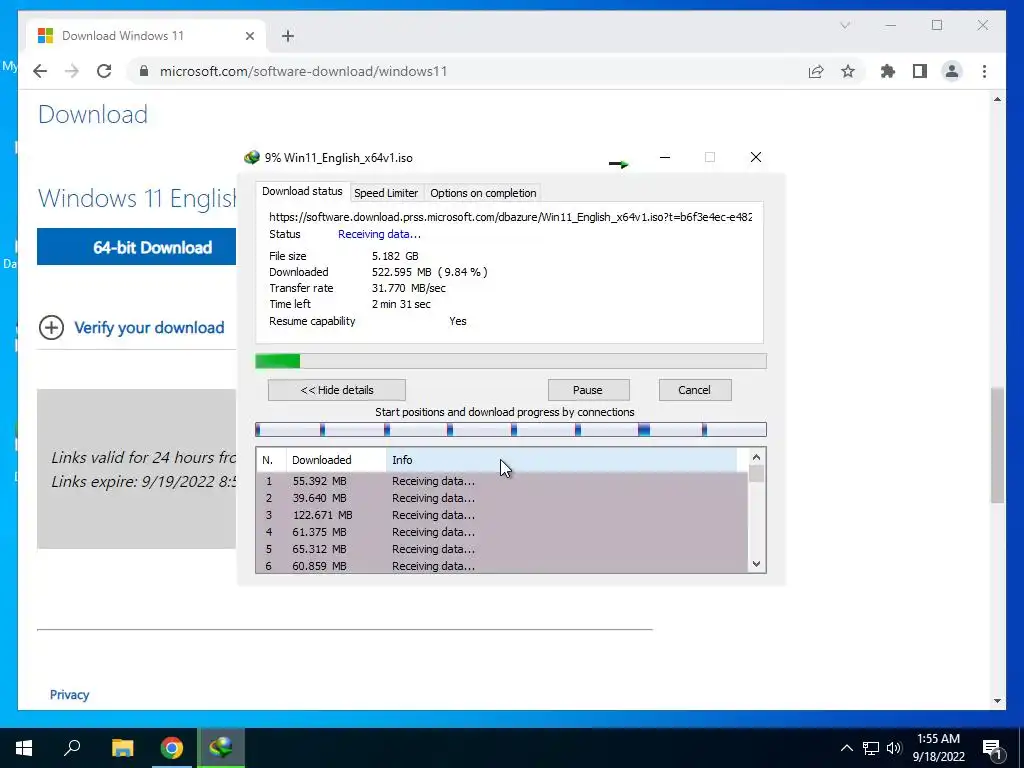
Task: Click the Receiving data status text
Action: 379,234
